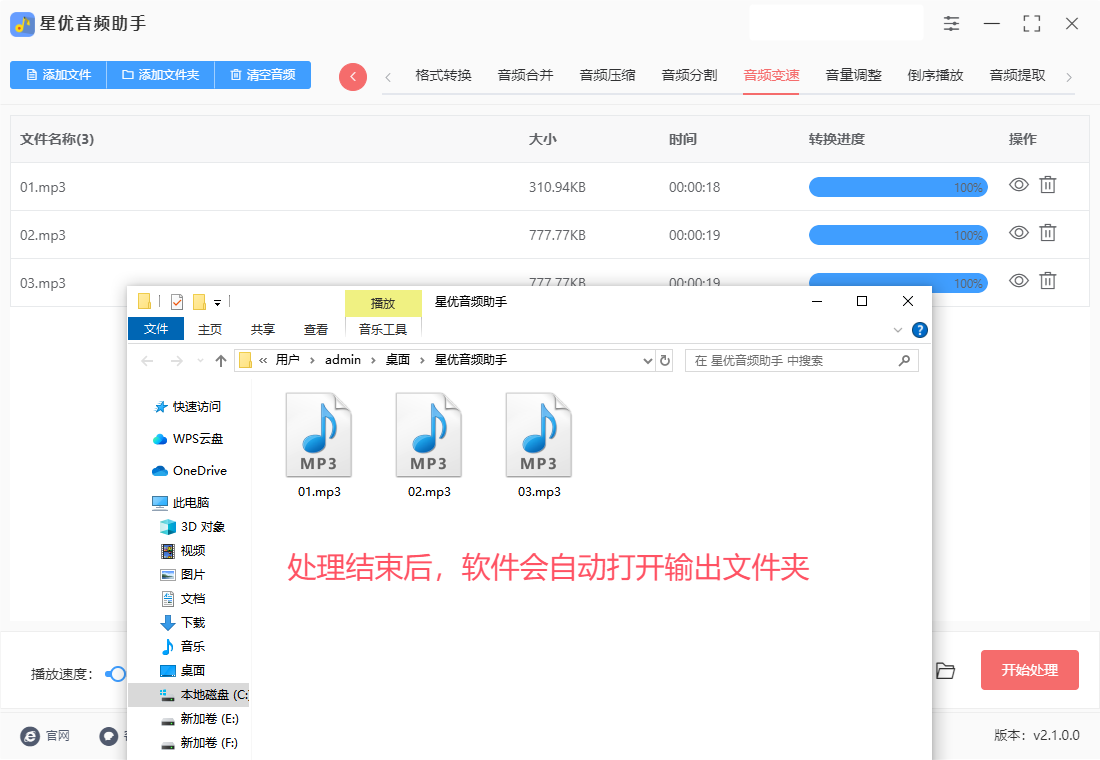Image resolution: width=1100 pixels, height=760 pixels.
Task: Open the 主页 tab in Explorer ribbon
Action: 210,329
